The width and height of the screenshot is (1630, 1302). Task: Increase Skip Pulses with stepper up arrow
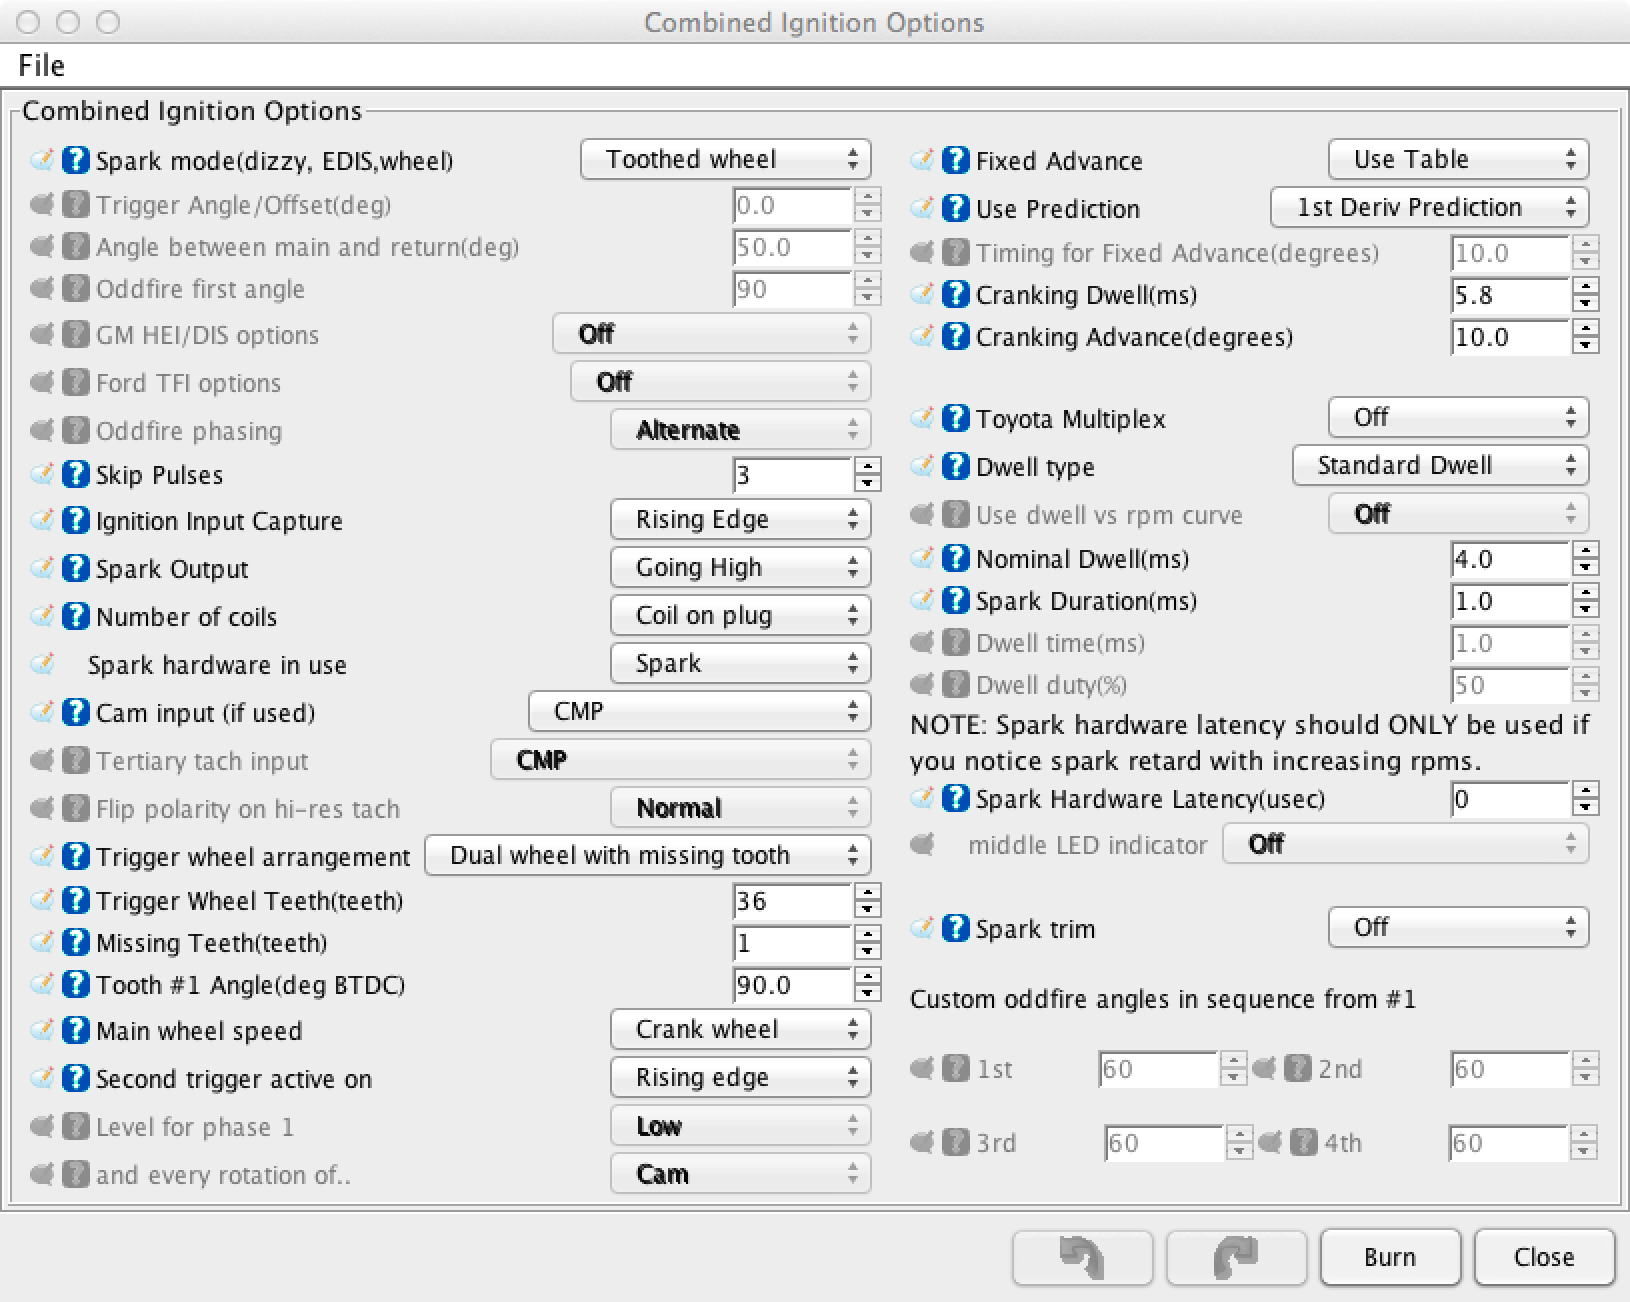point(868,466)
